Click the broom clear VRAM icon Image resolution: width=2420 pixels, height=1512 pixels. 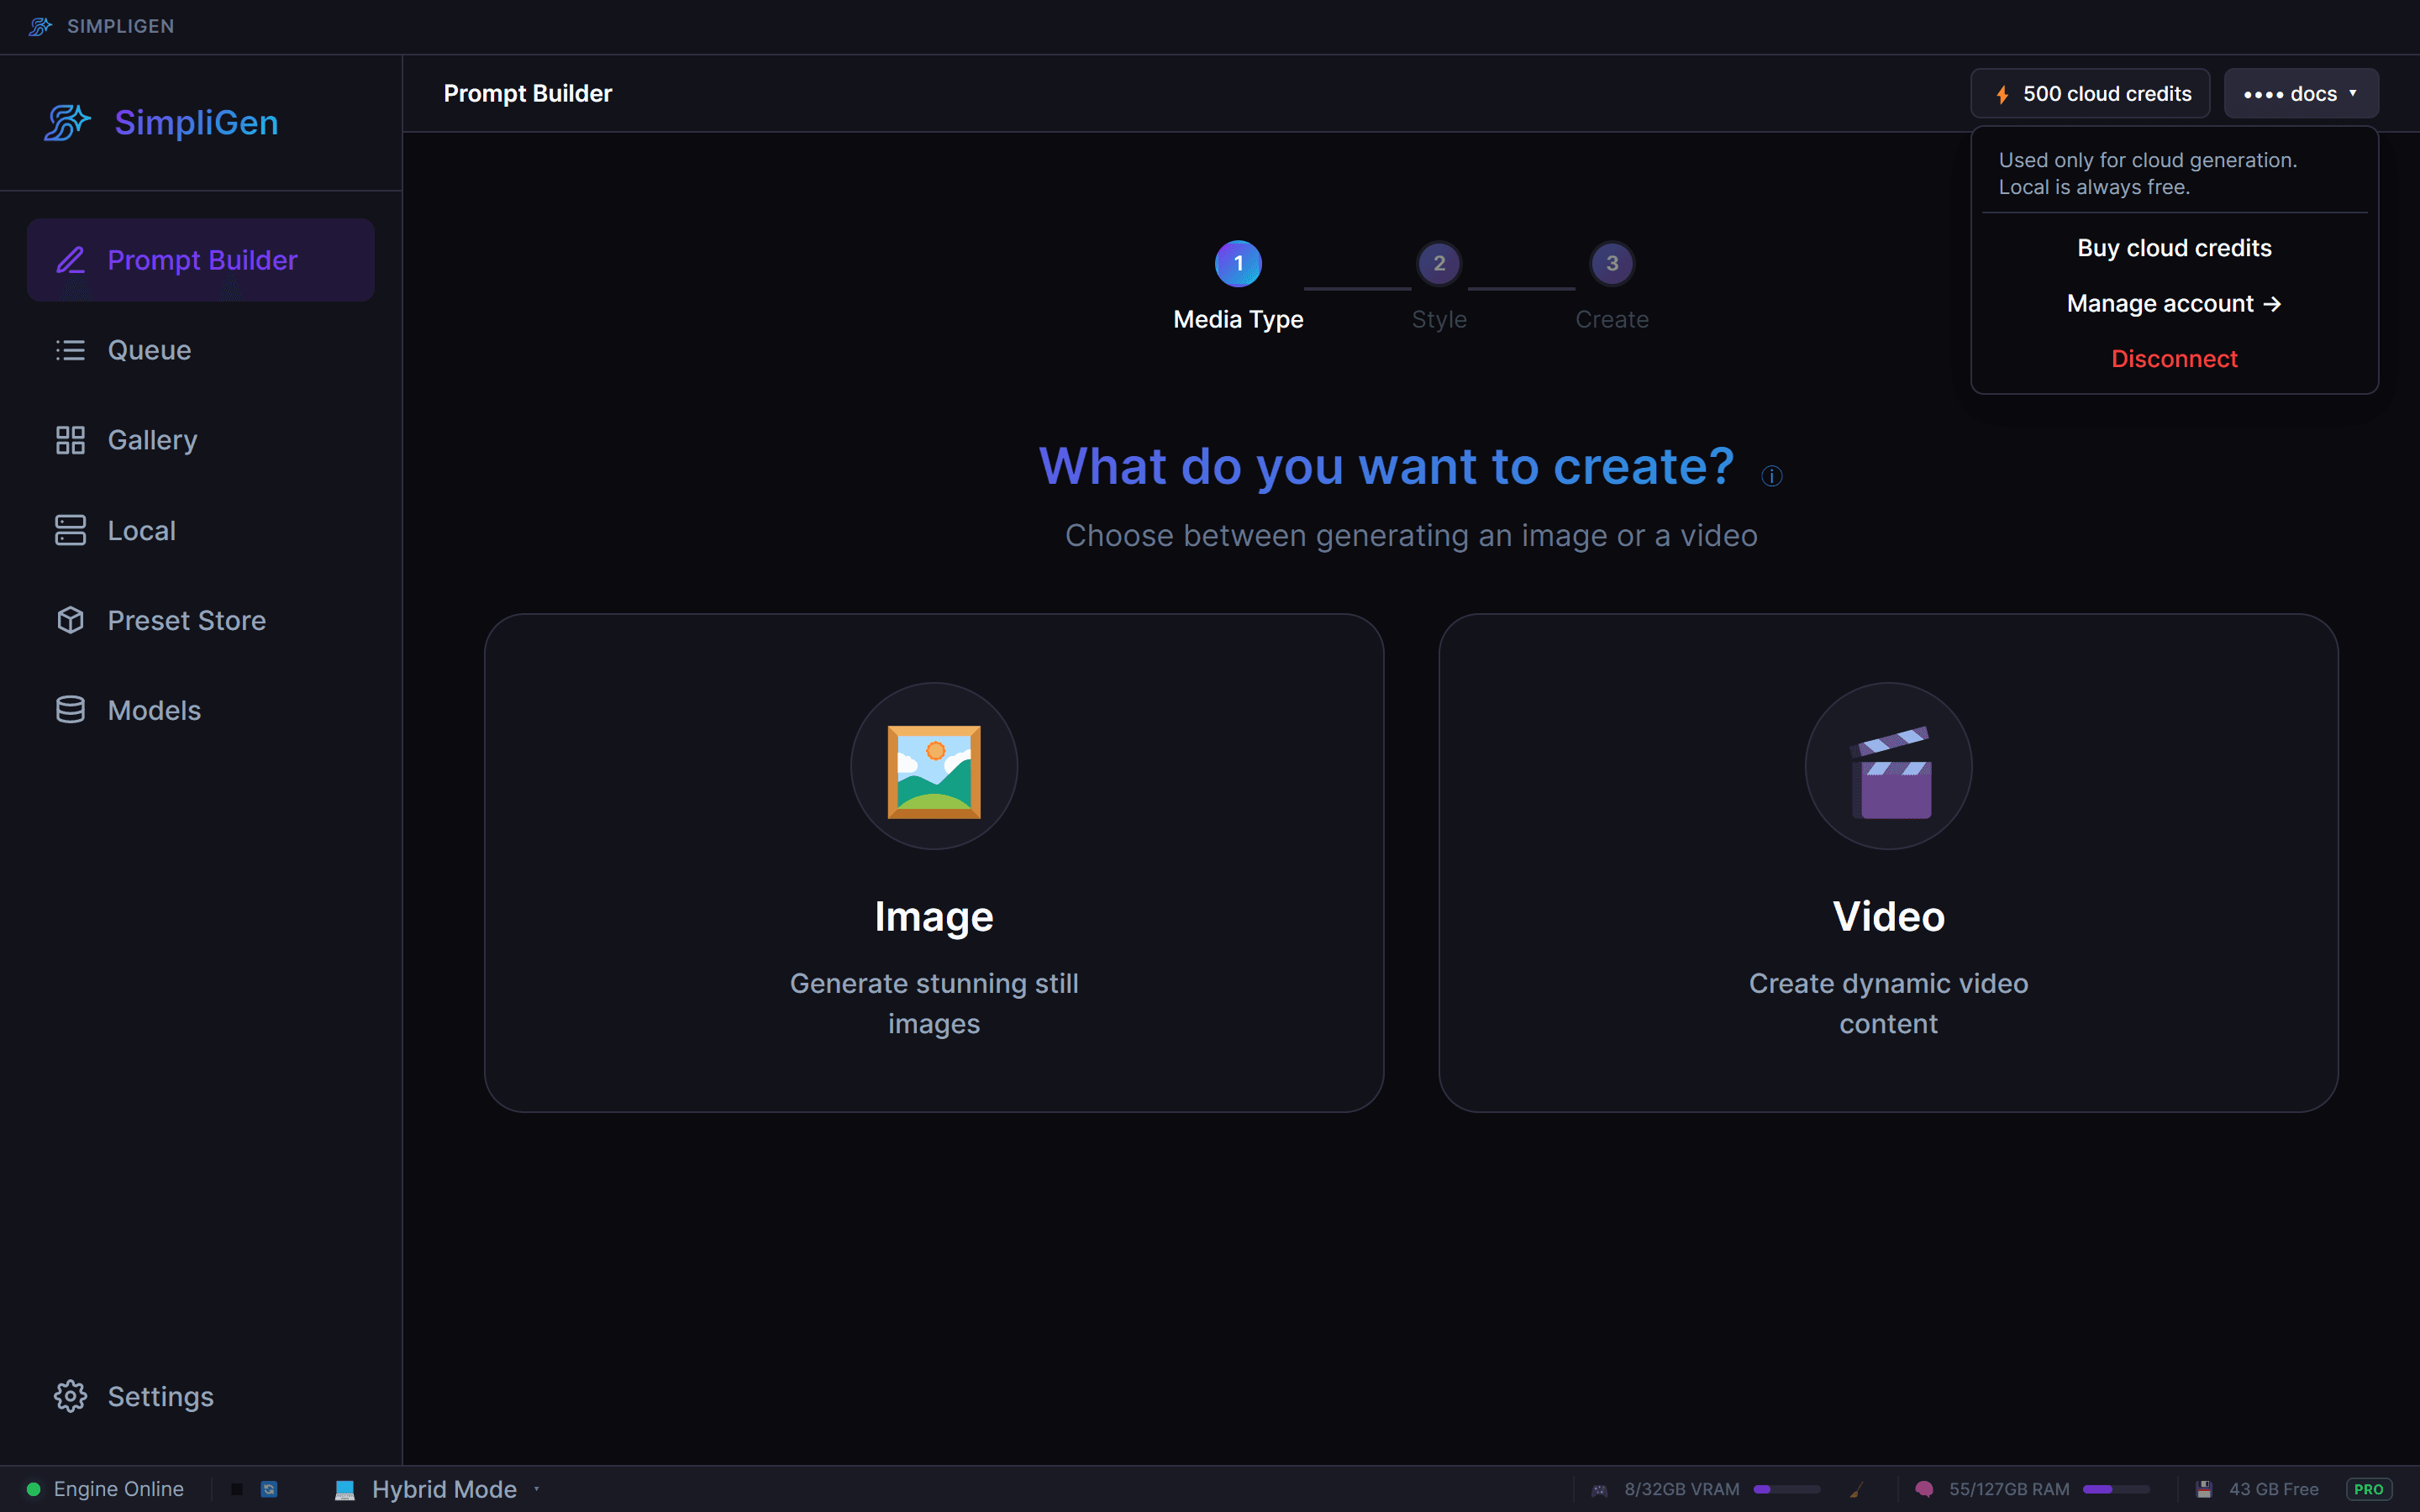tap(1856, 1489)
